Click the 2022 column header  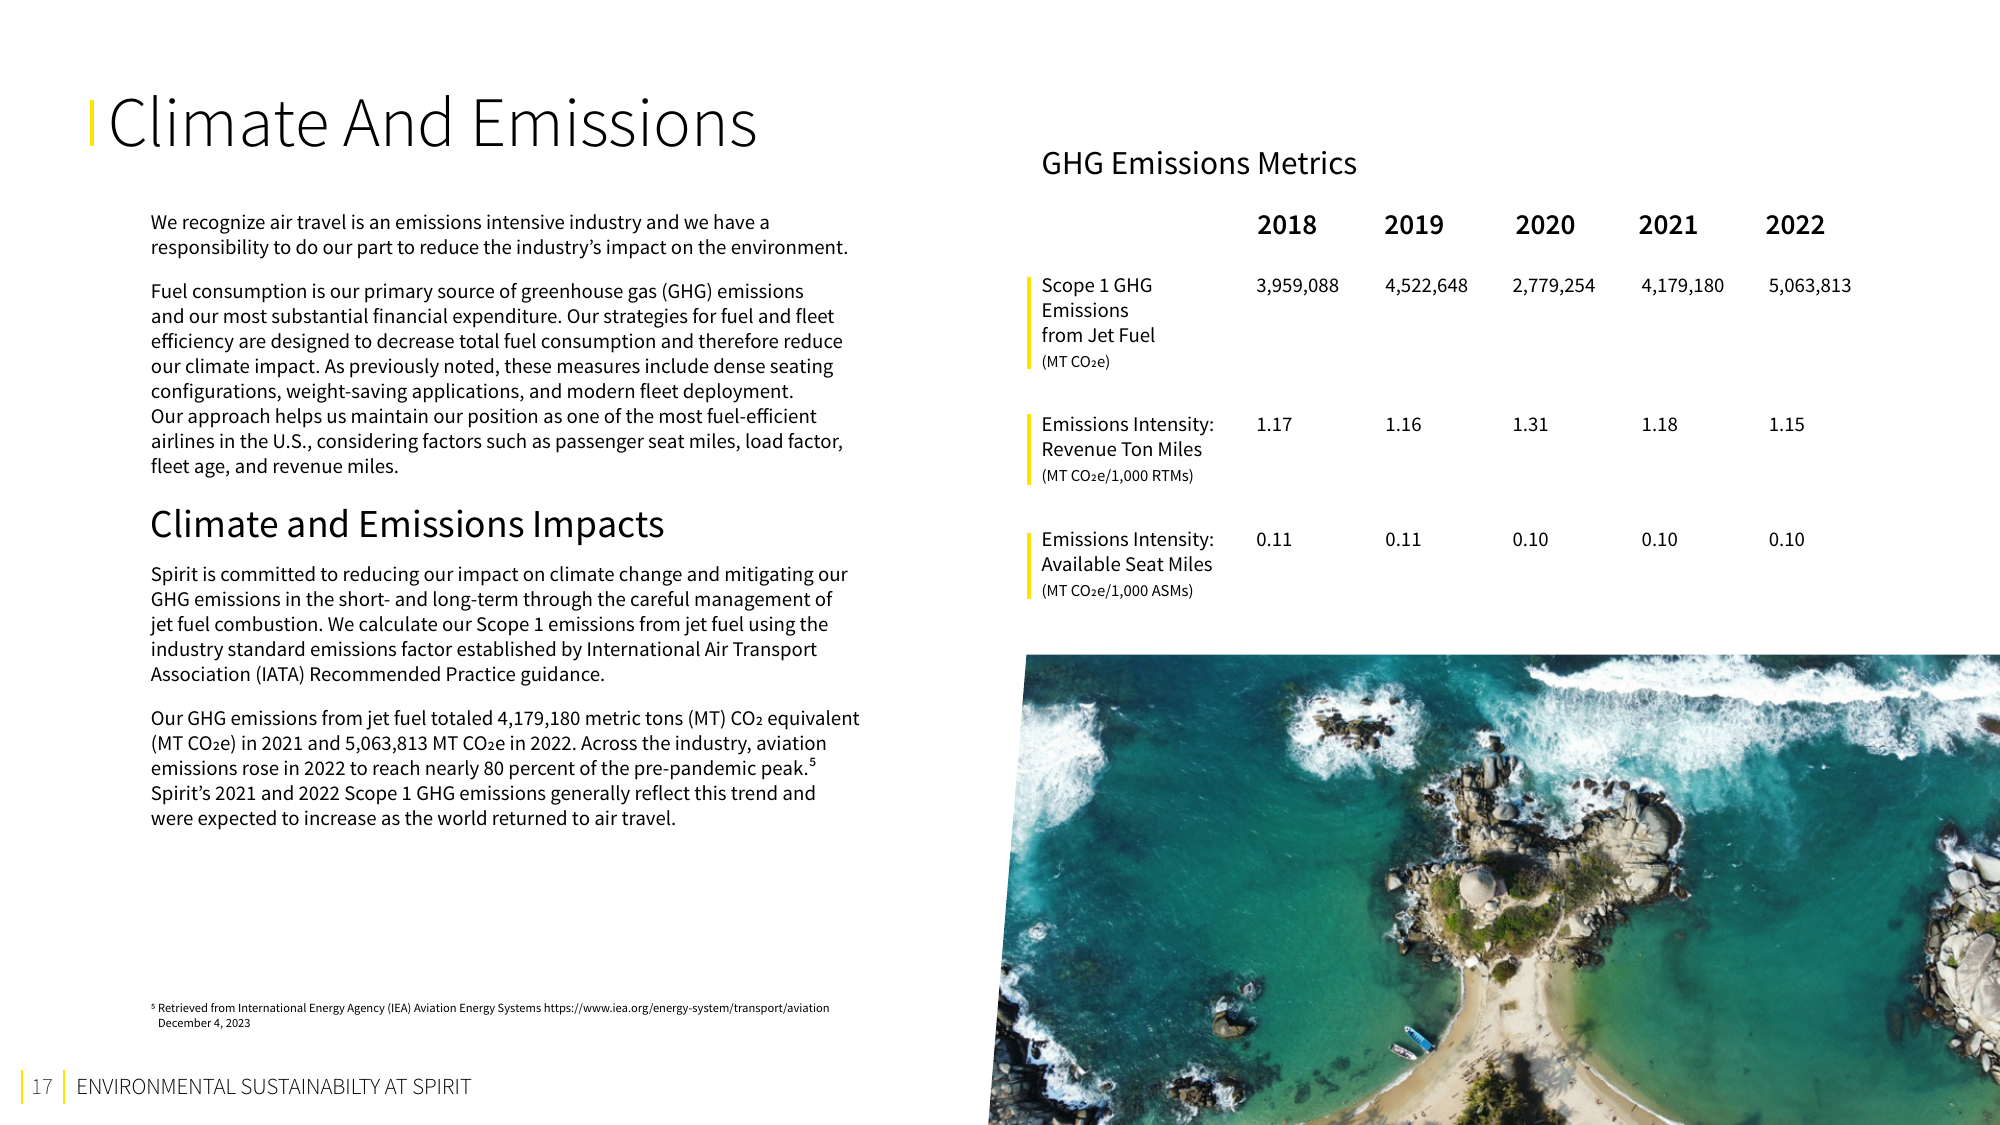pos(1794,225)
